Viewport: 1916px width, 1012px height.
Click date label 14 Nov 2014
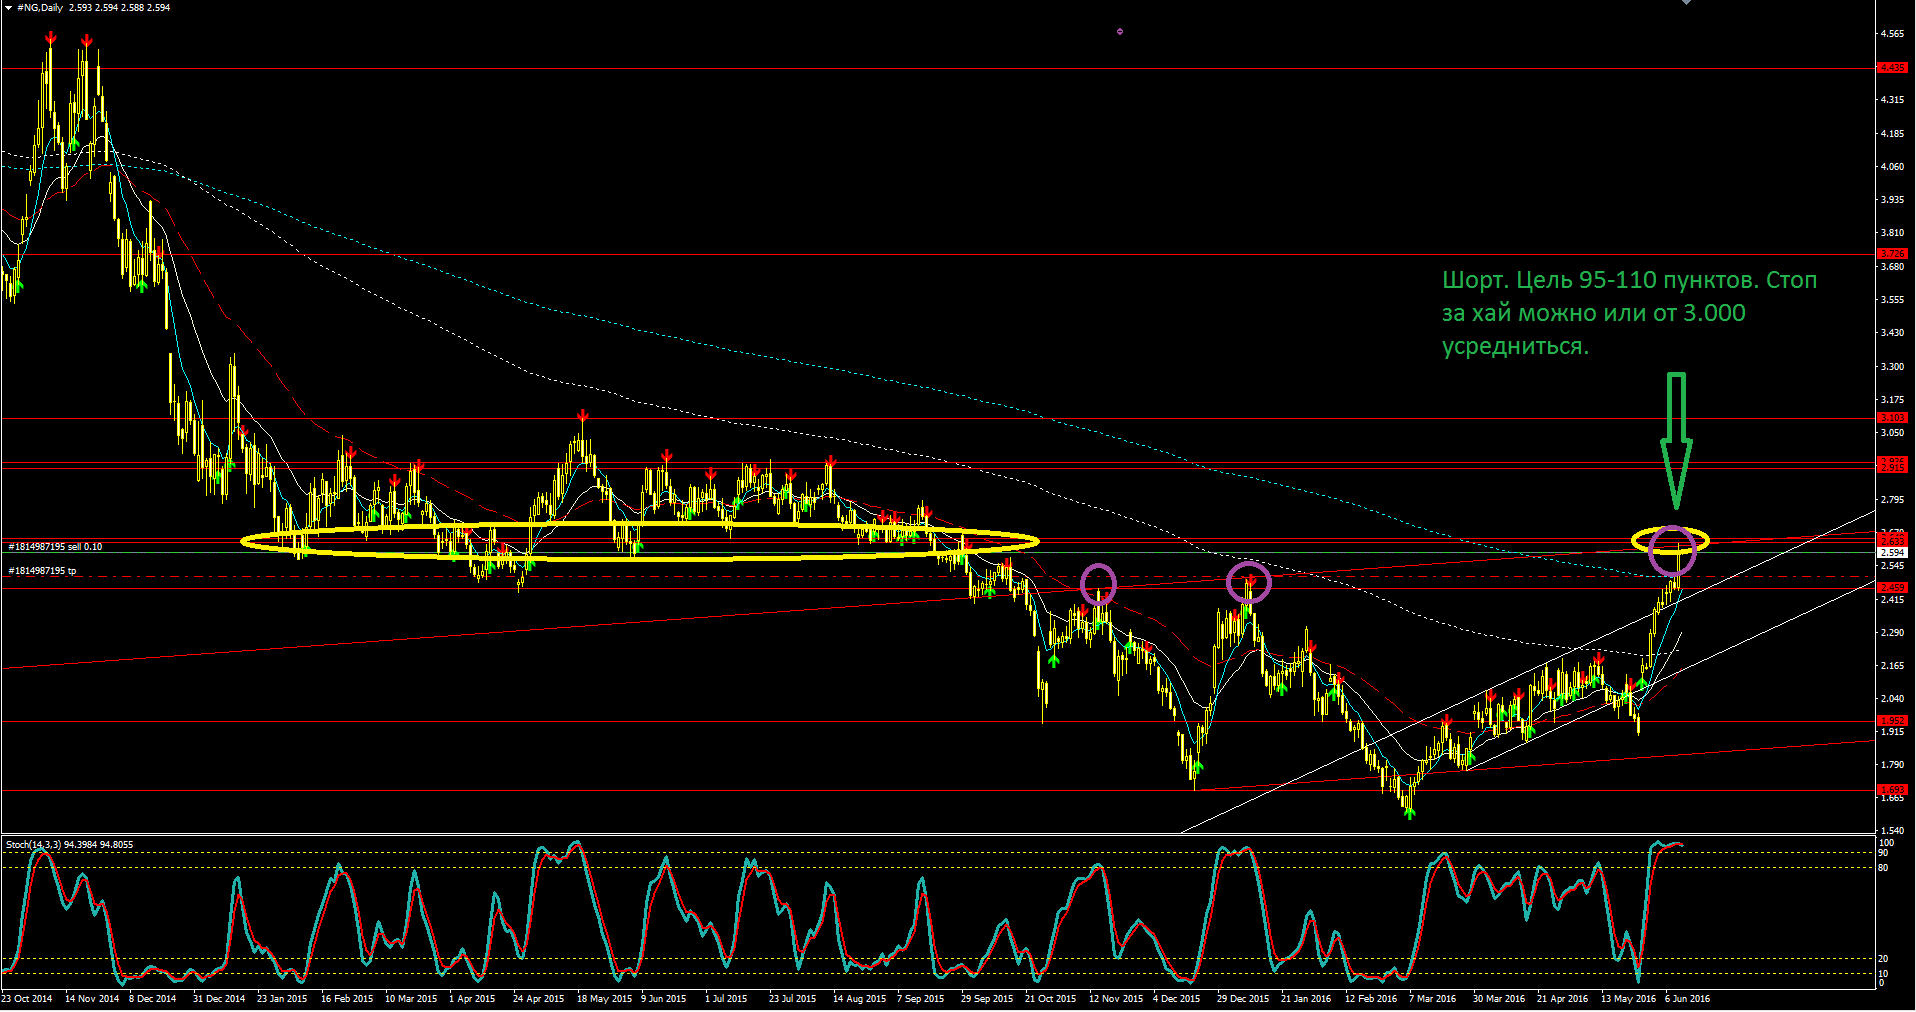point(92,999)
